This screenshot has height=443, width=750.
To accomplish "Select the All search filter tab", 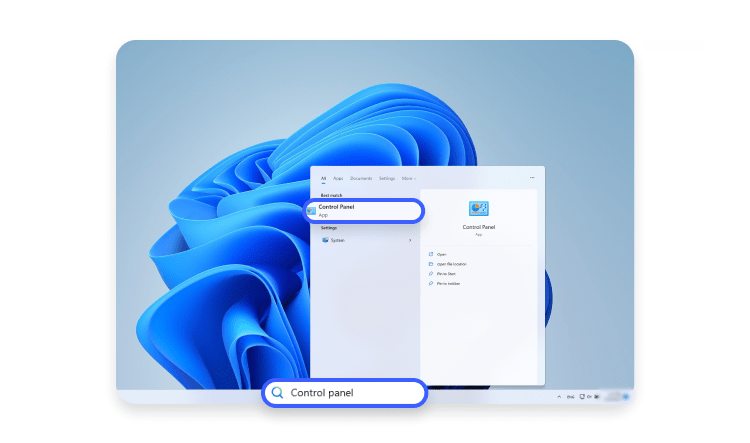I will pyautogui.click(x=323, y=178).
